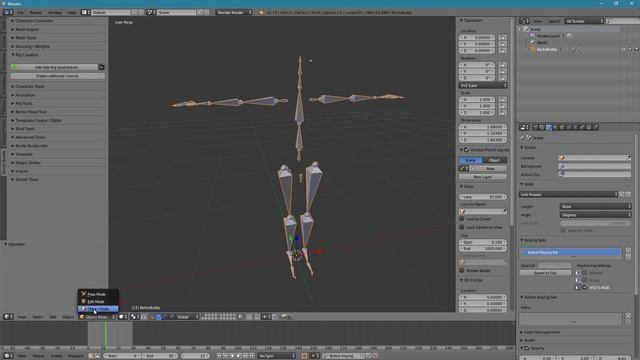Image resolution: width=640 pixels, height=360 pixels.
Task: Open the Render menu in top bar
Action: [x=36, y=13]
